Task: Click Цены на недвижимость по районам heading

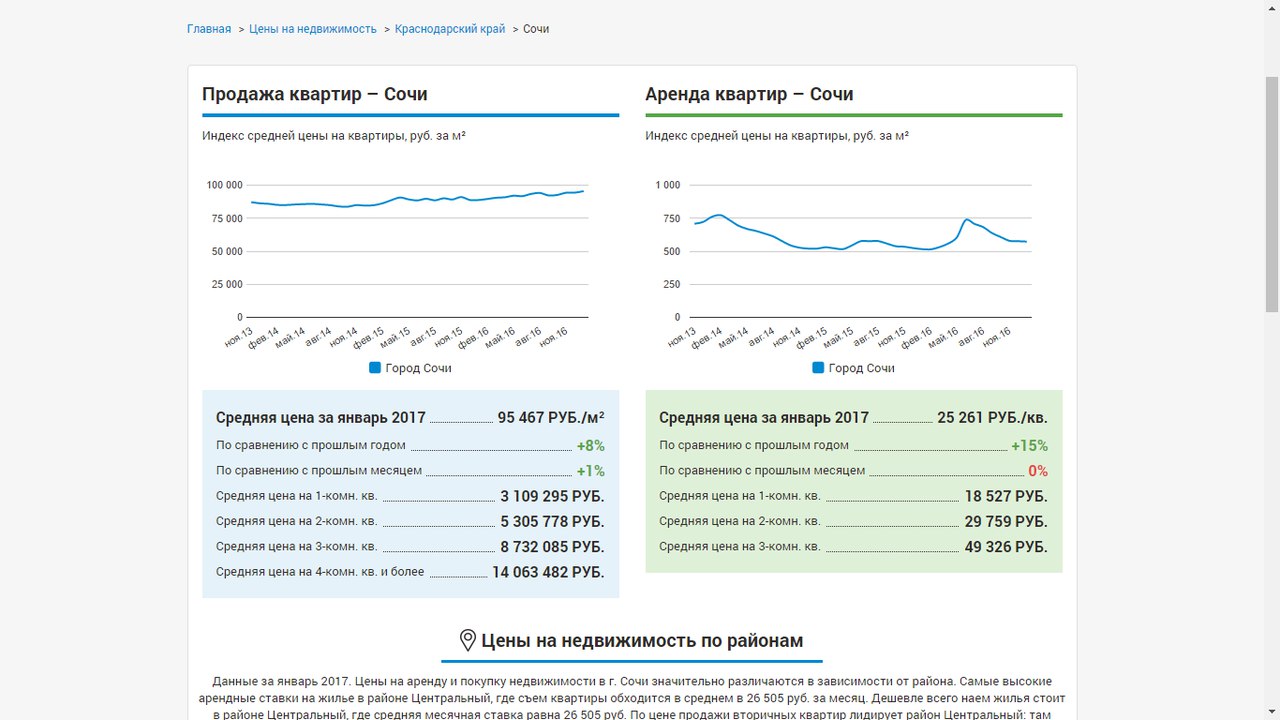Action: 642,641
